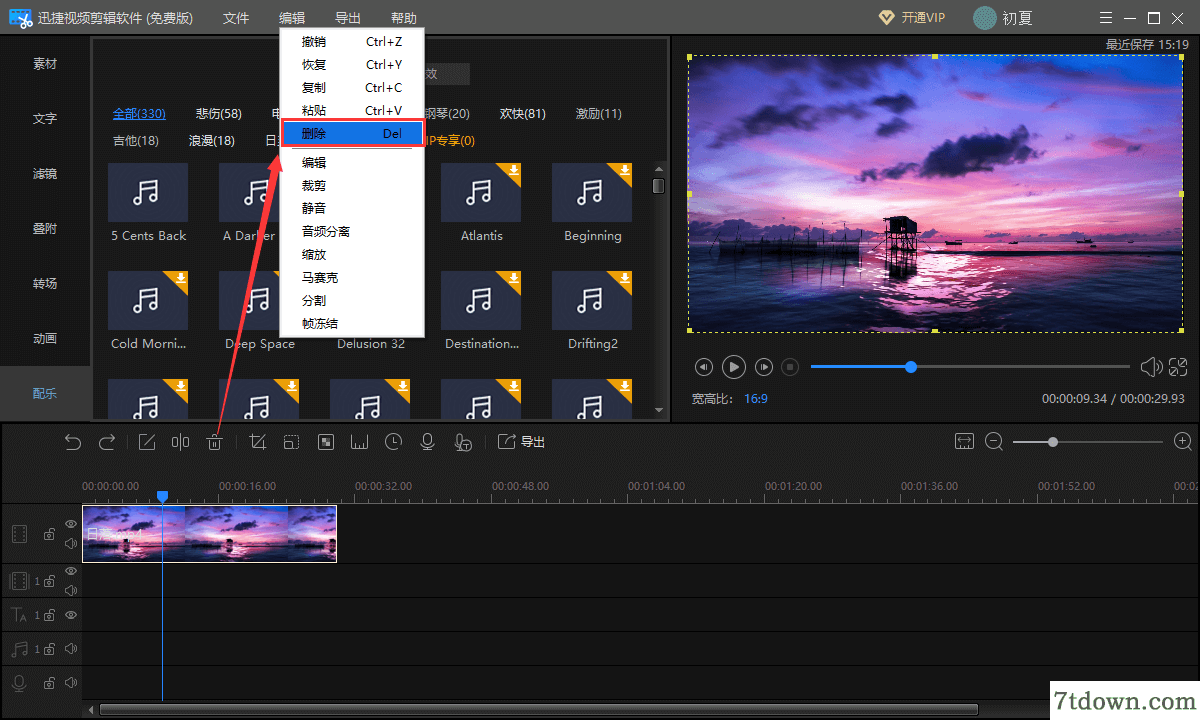
Task: Click the diamond icon beside 开通VIP
Action: click(x=886, y=17)
